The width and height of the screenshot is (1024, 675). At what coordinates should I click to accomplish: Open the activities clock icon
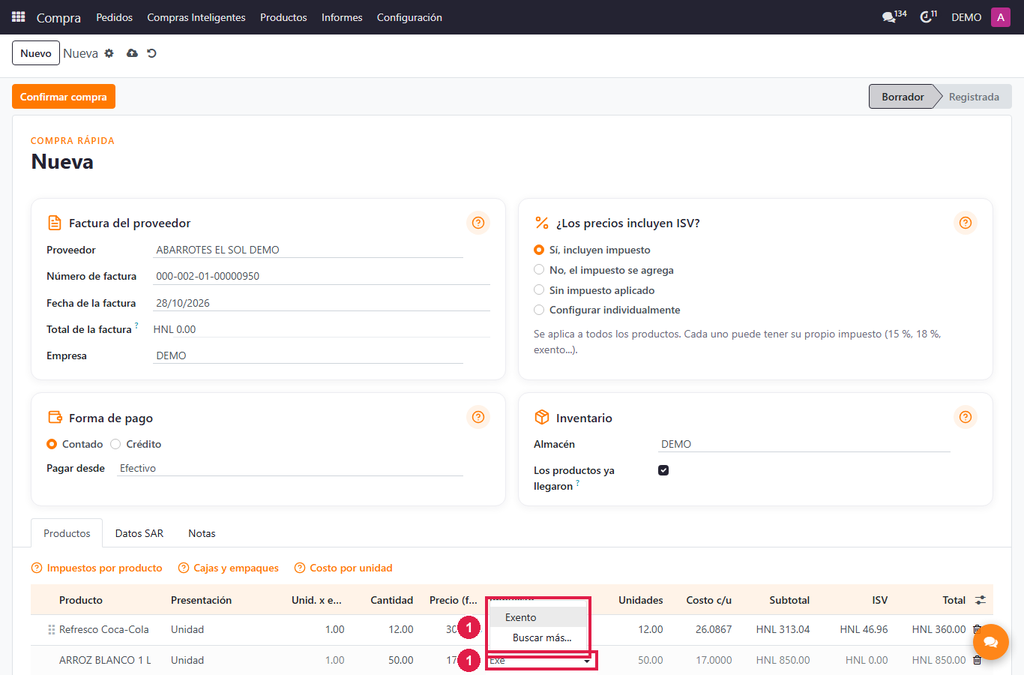(928, 17)
